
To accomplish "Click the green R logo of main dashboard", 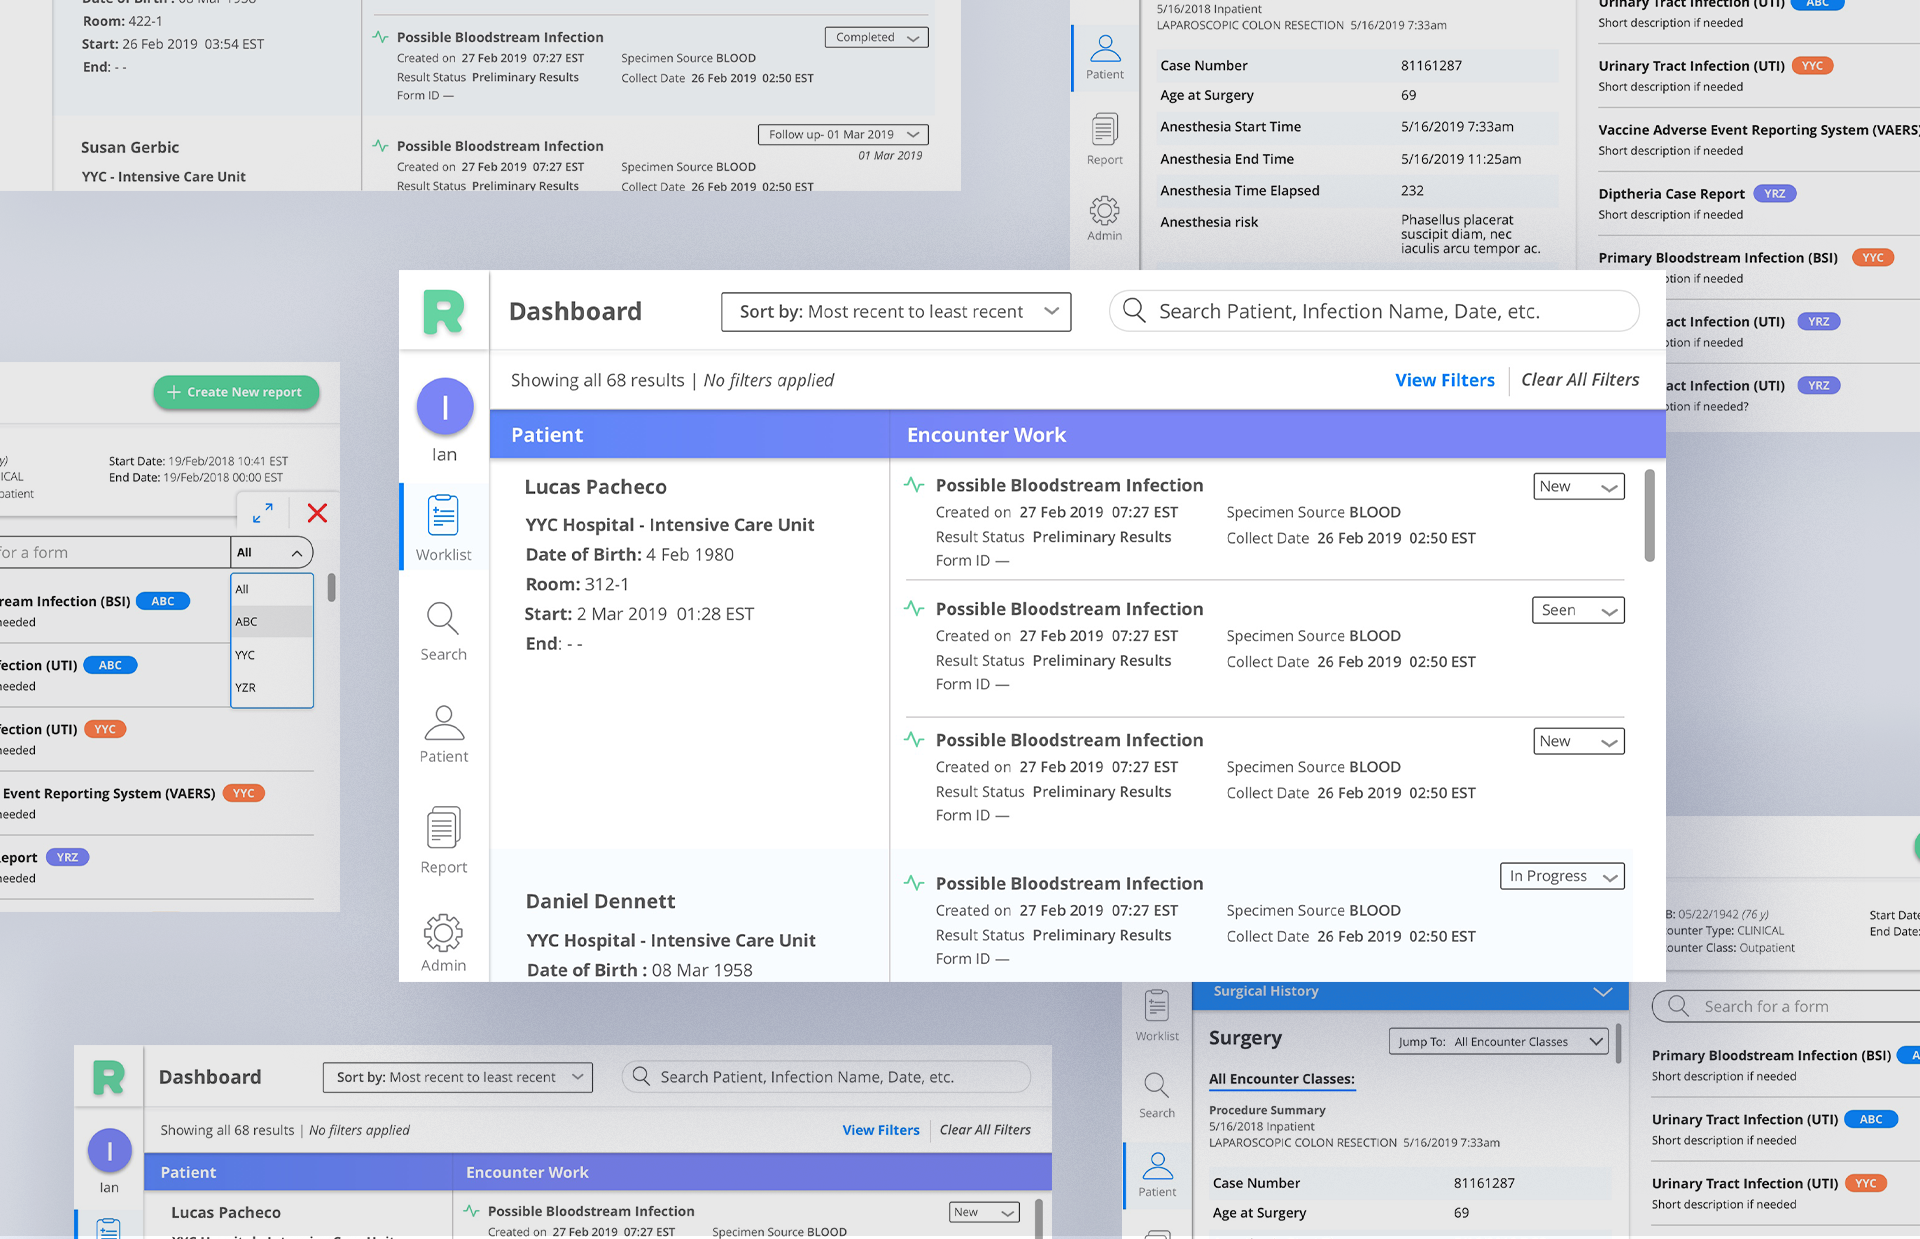I will coord(443,312).
